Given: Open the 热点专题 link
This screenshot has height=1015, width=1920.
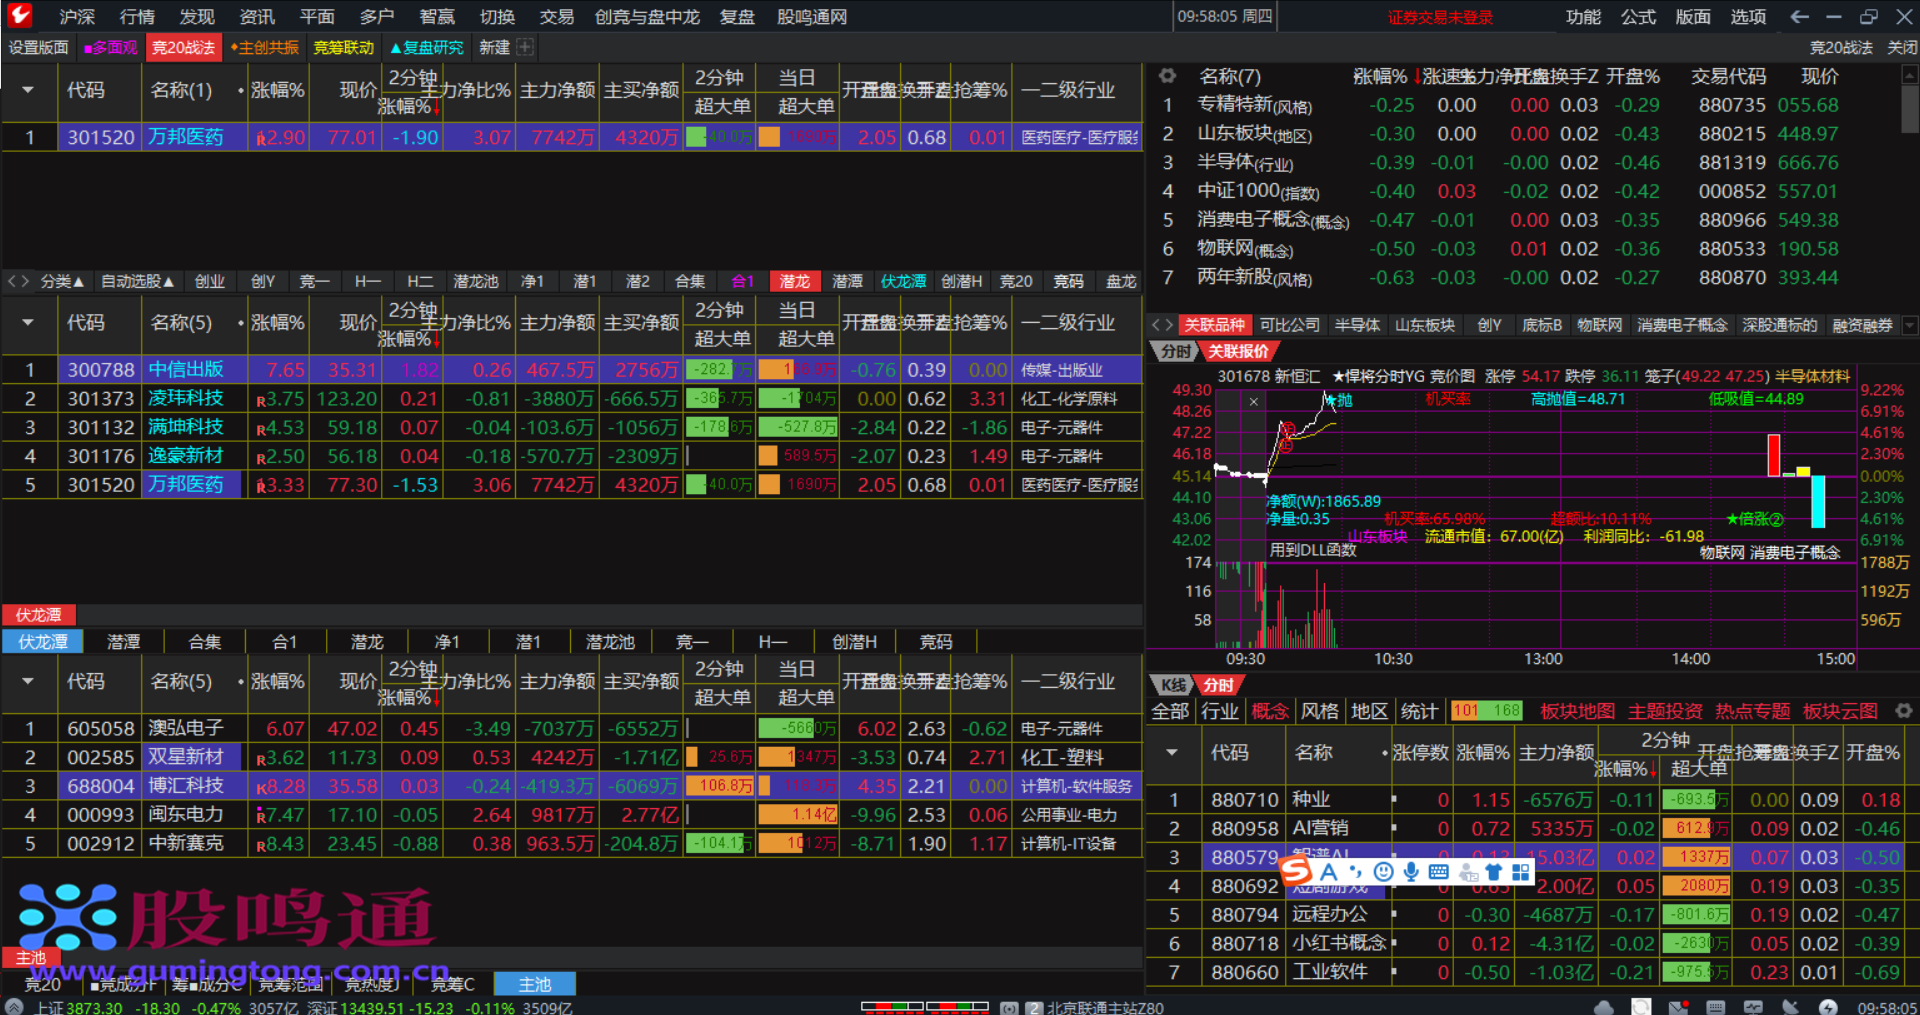Looking at the screenshot, I should (1752, 711).
